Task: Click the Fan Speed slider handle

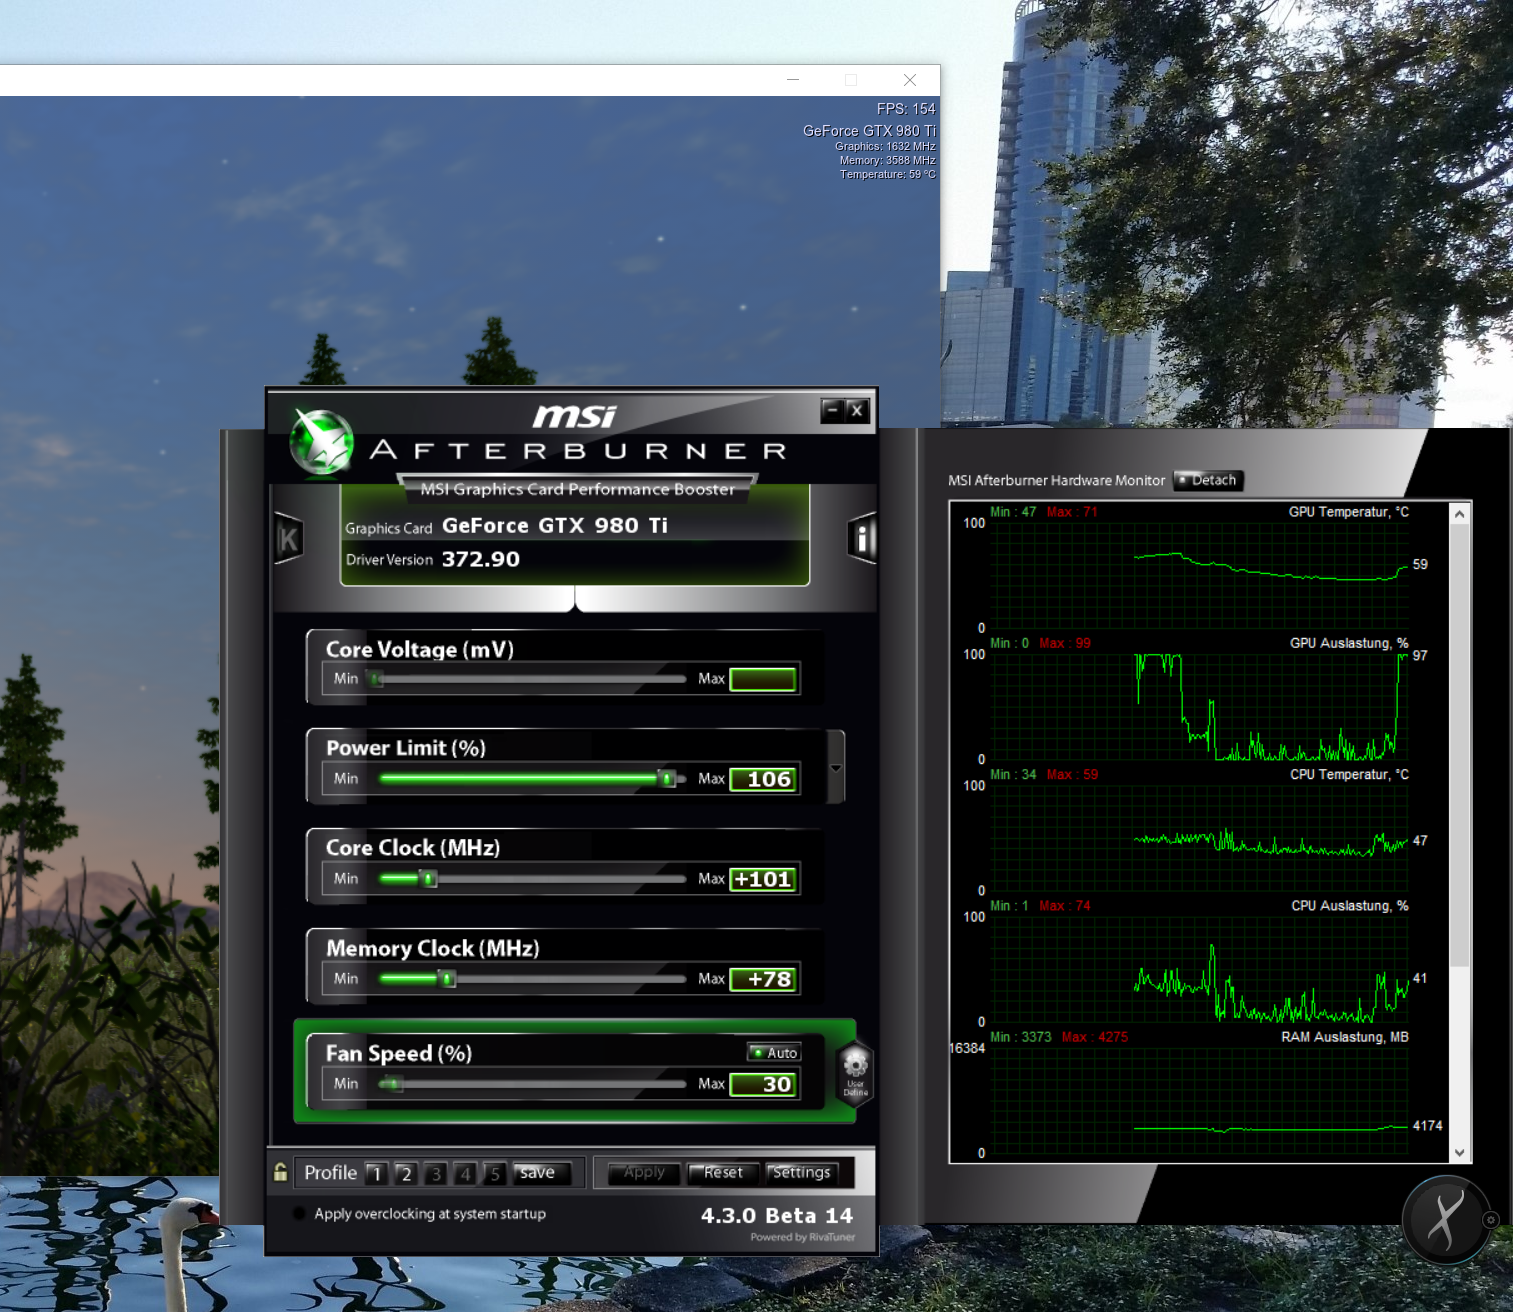Action: [x=392, y=1084]
